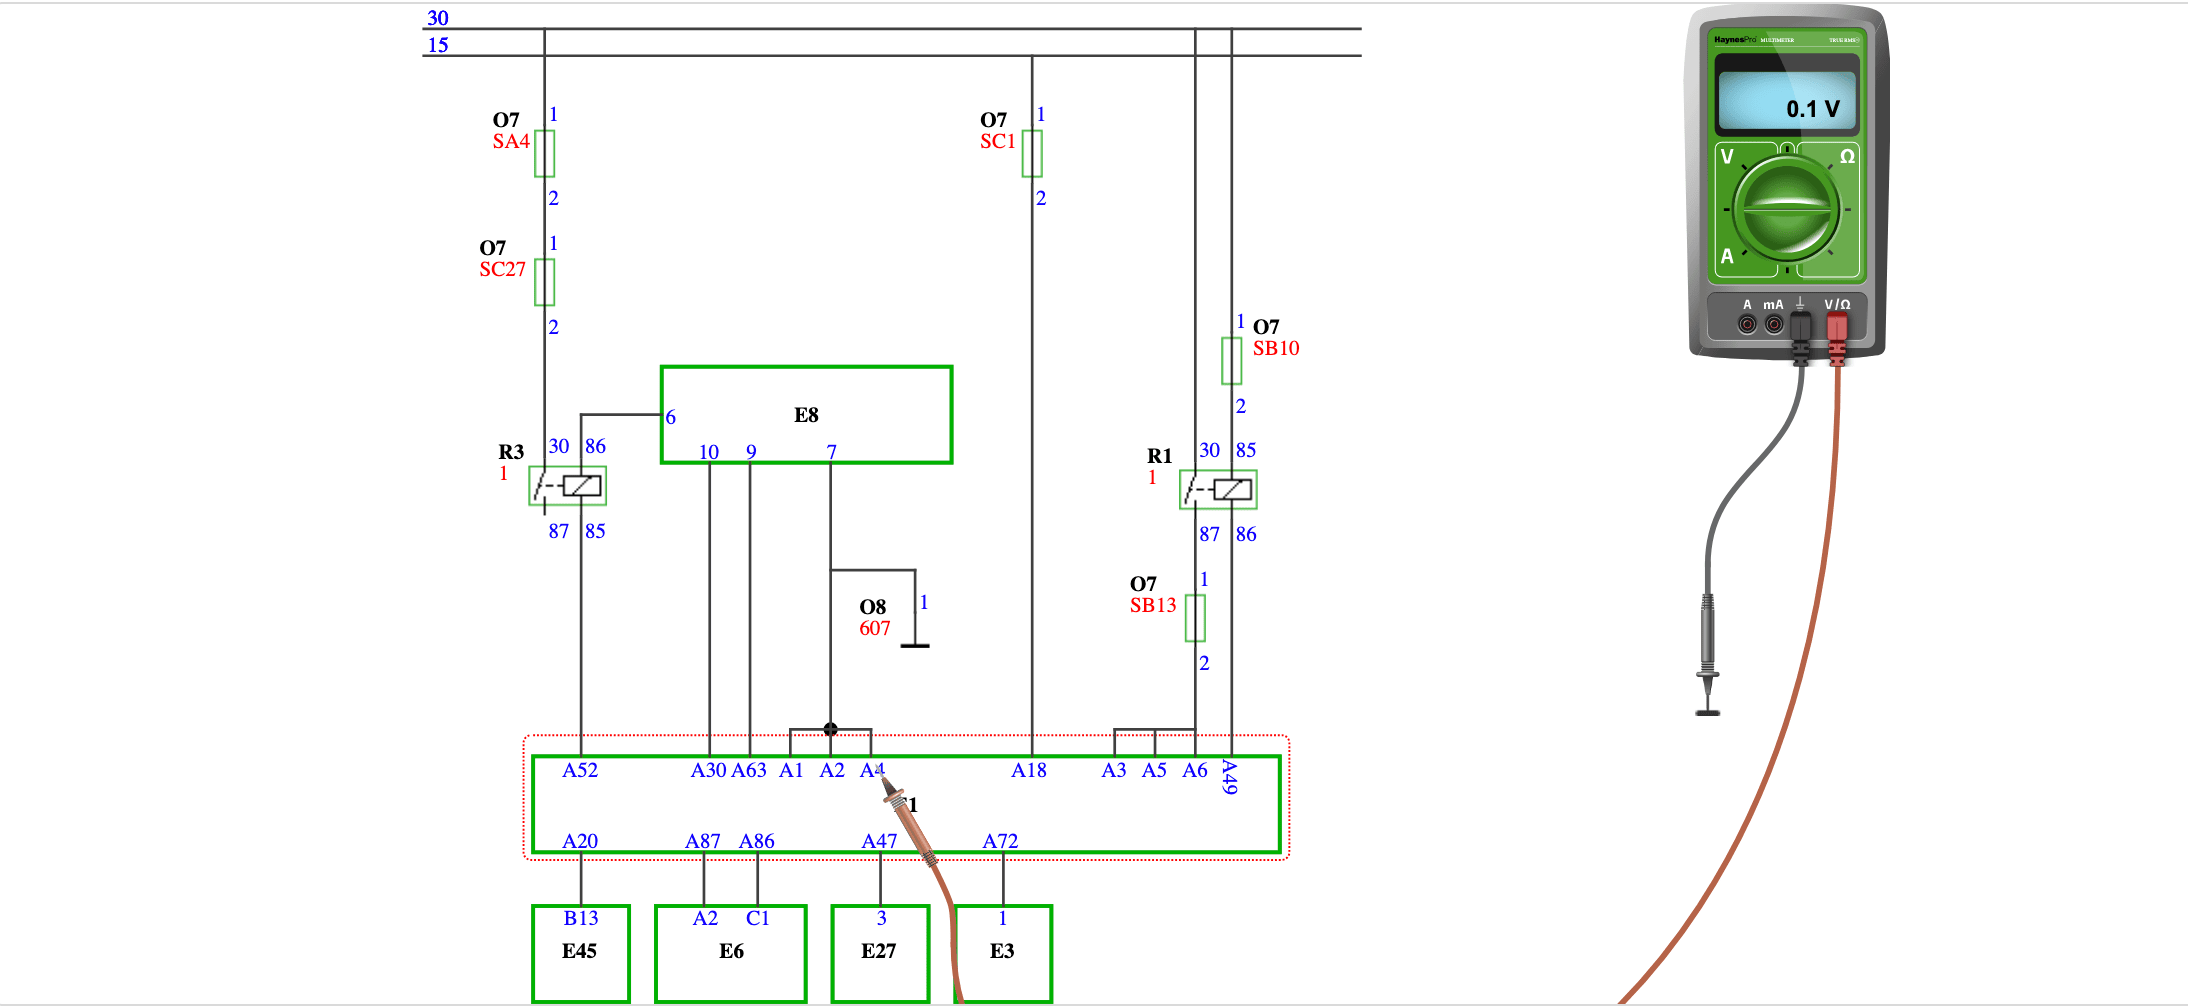Click the SC27 fuse label
2188x1008 pixels.
point(502,269)
